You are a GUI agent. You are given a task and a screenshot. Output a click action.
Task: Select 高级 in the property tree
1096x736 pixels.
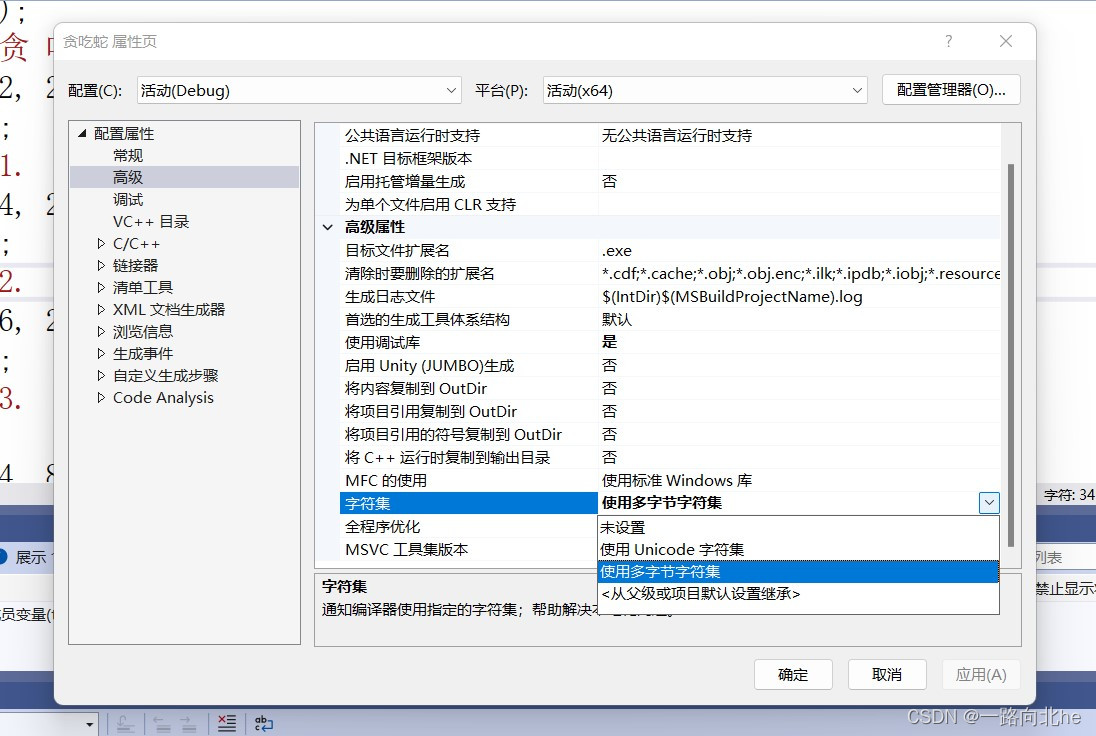point(128,178)
